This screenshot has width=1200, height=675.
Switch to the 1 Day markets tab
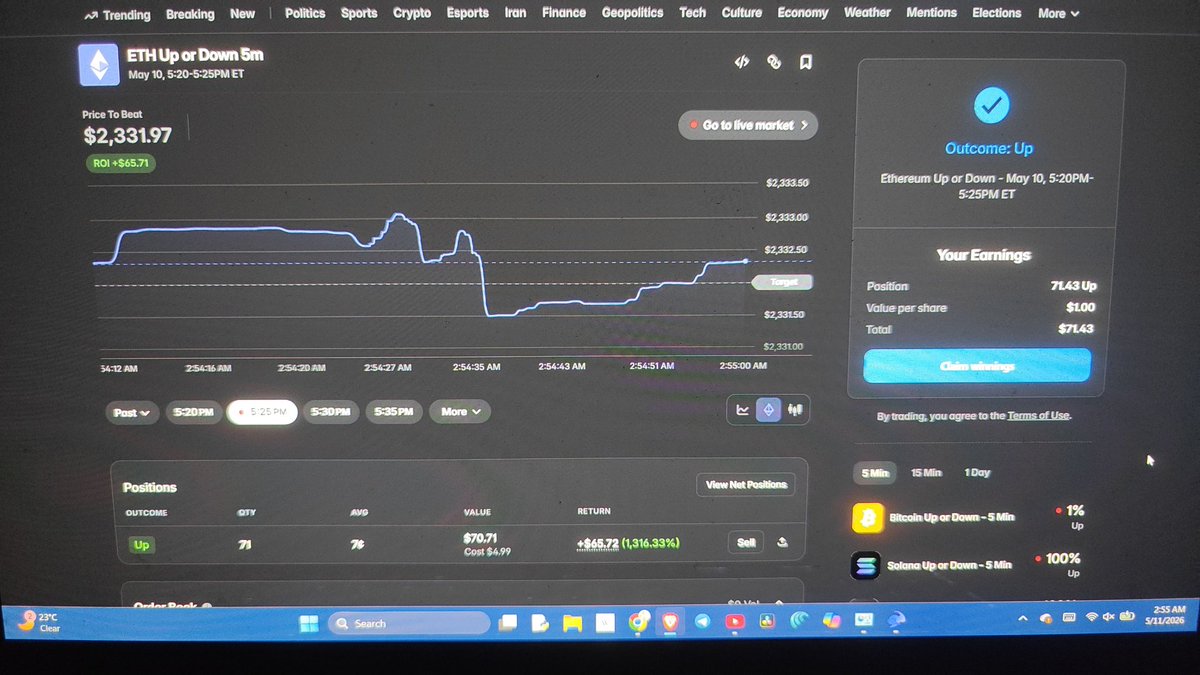click(x=977, y=472)
